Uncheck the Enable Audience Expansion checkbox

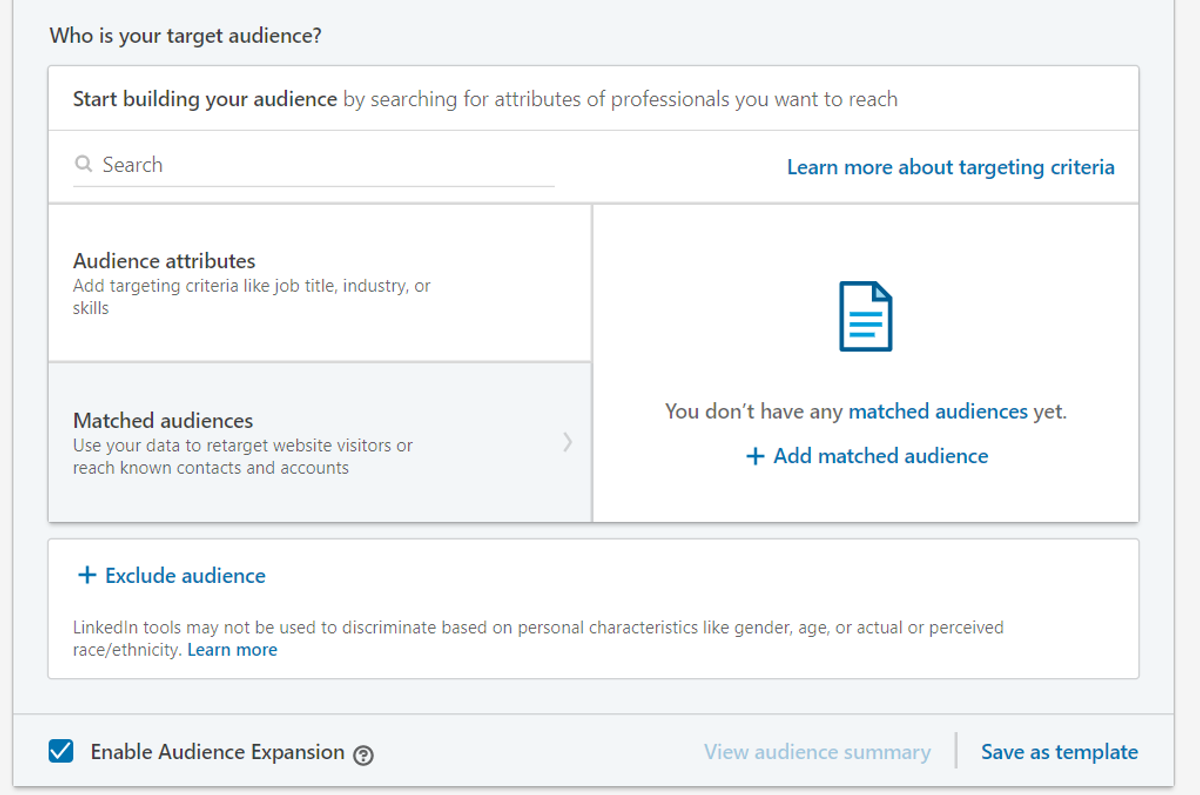pyautogui.click(x=61, y=751)
